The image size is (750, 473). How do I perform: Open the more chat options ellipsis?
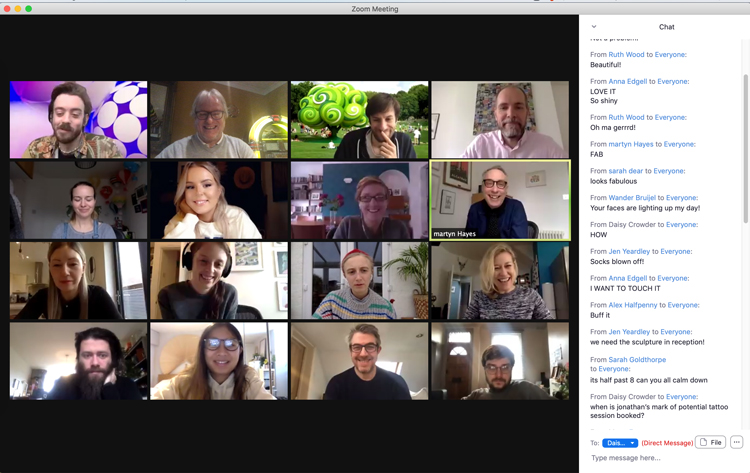(737, 442)
